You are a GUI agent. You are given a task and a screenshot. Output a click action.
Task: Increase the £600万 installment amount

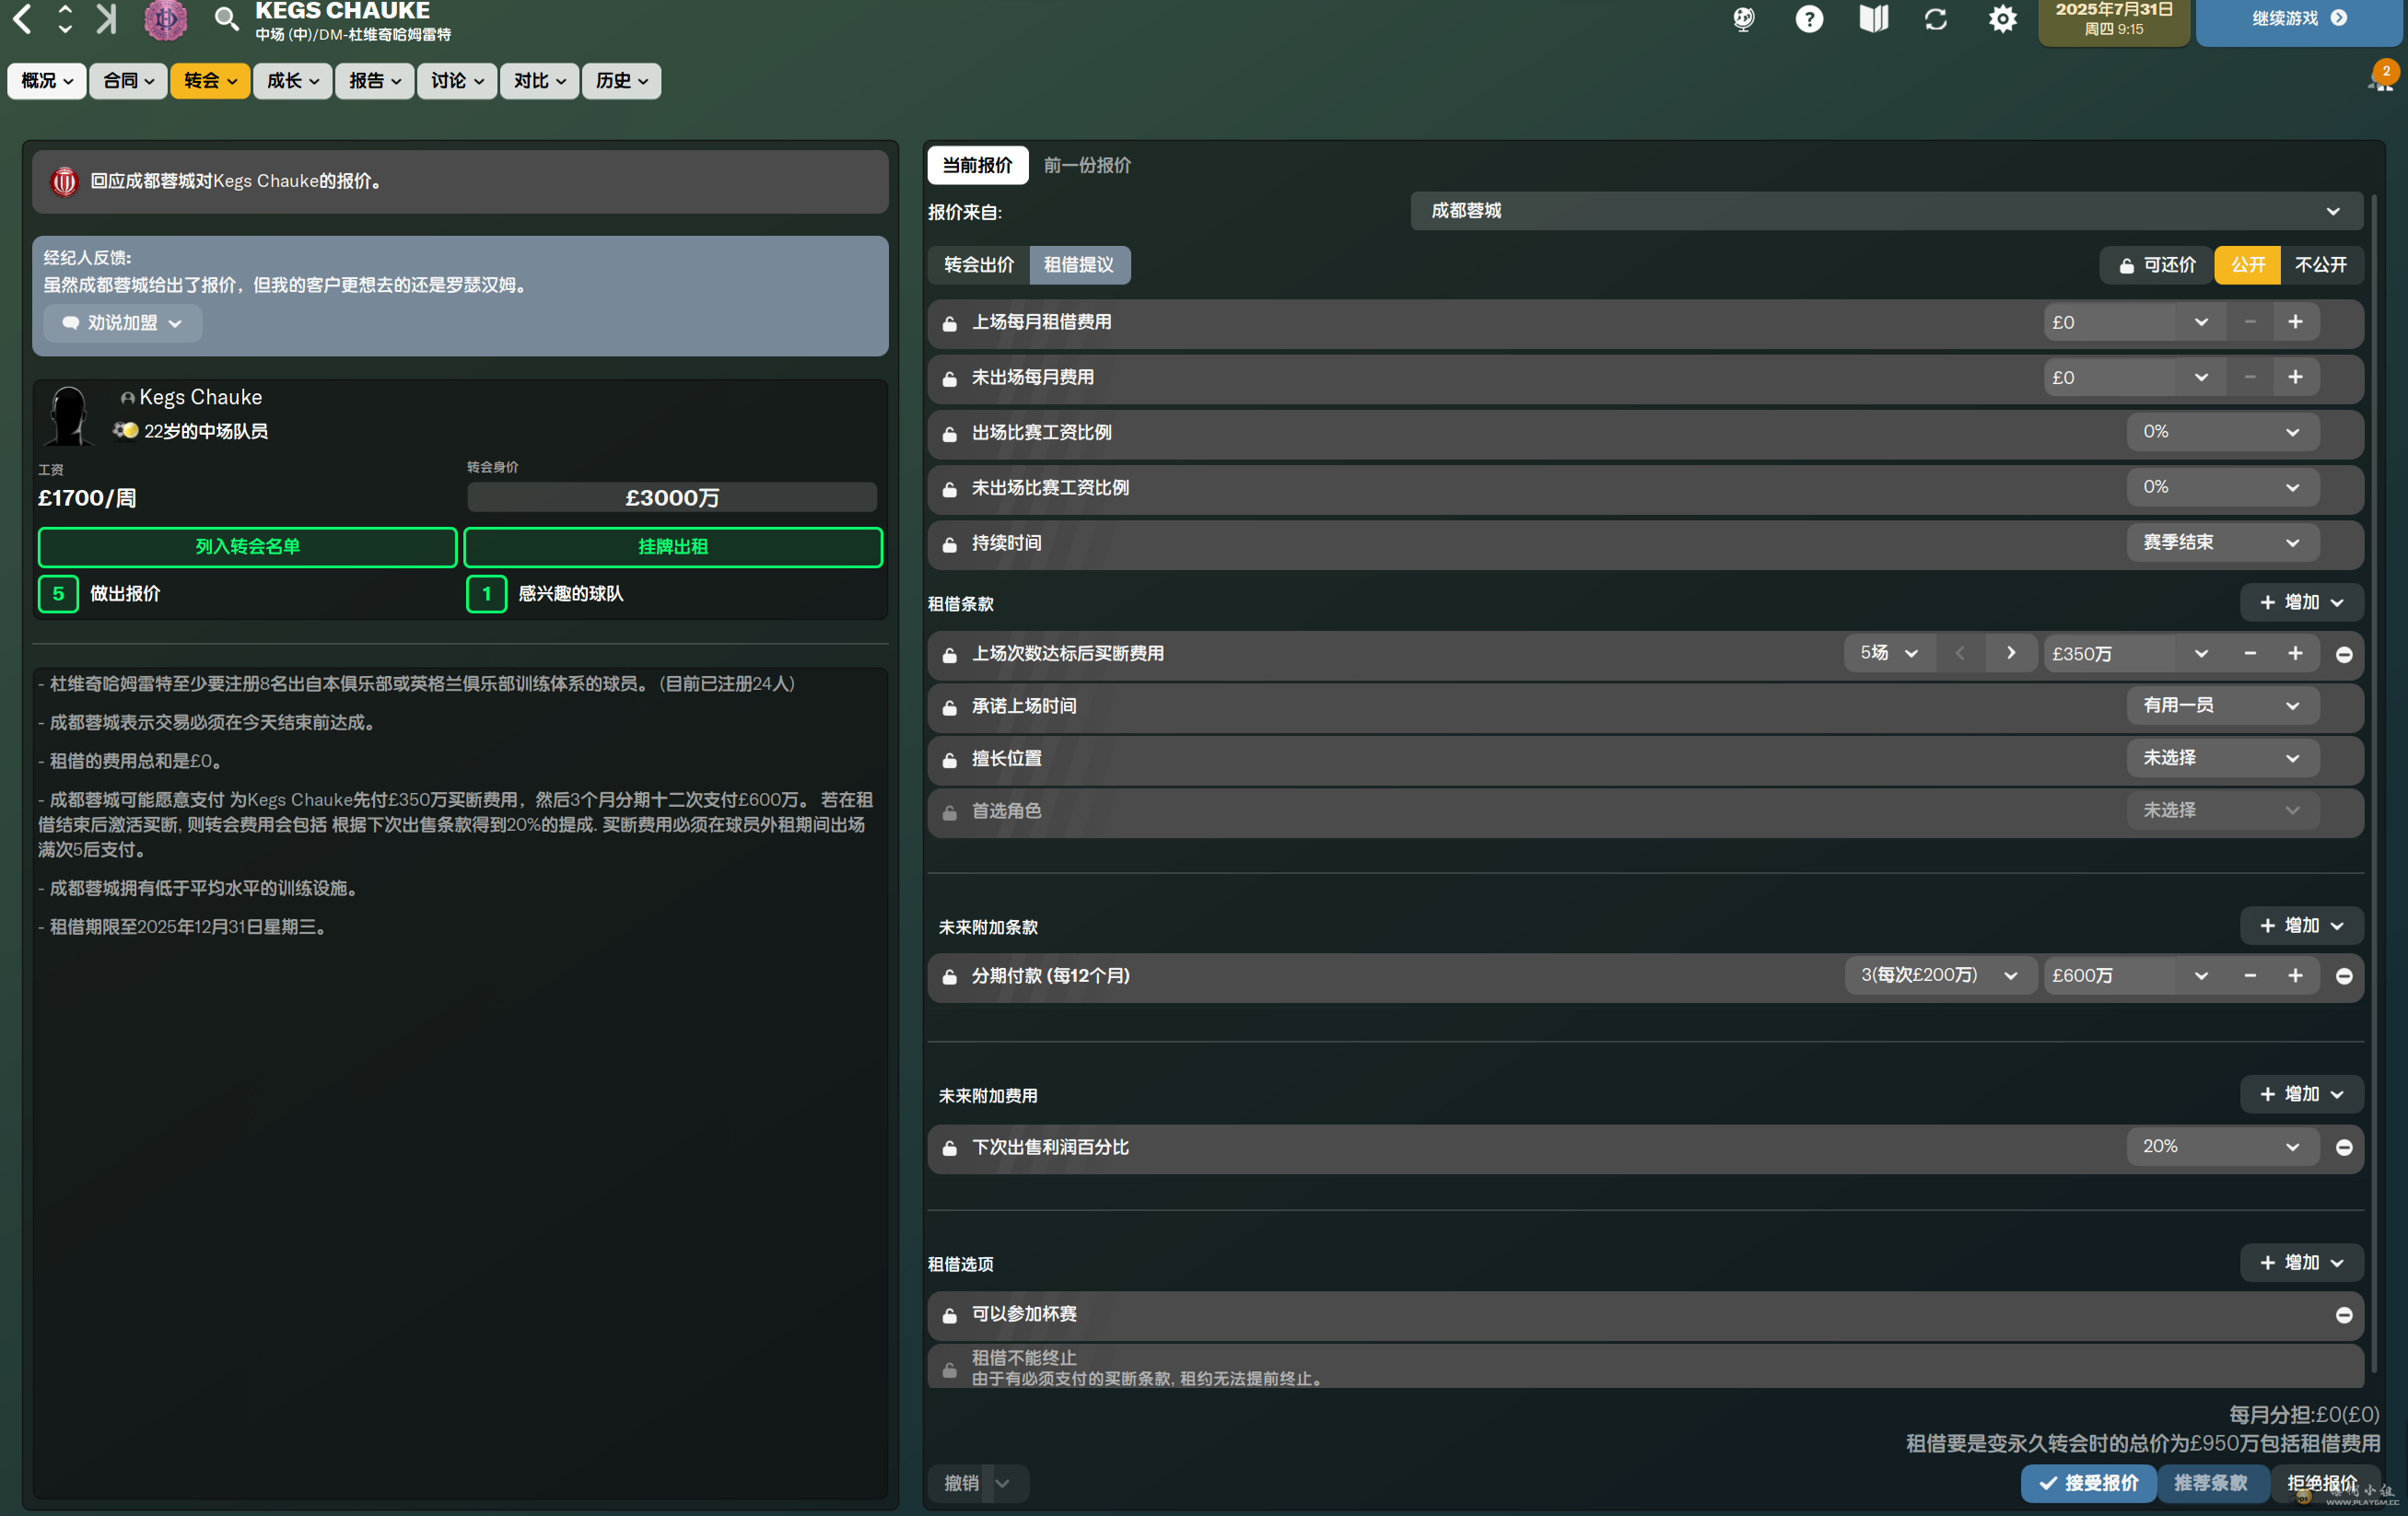[x=2295, y=975]
